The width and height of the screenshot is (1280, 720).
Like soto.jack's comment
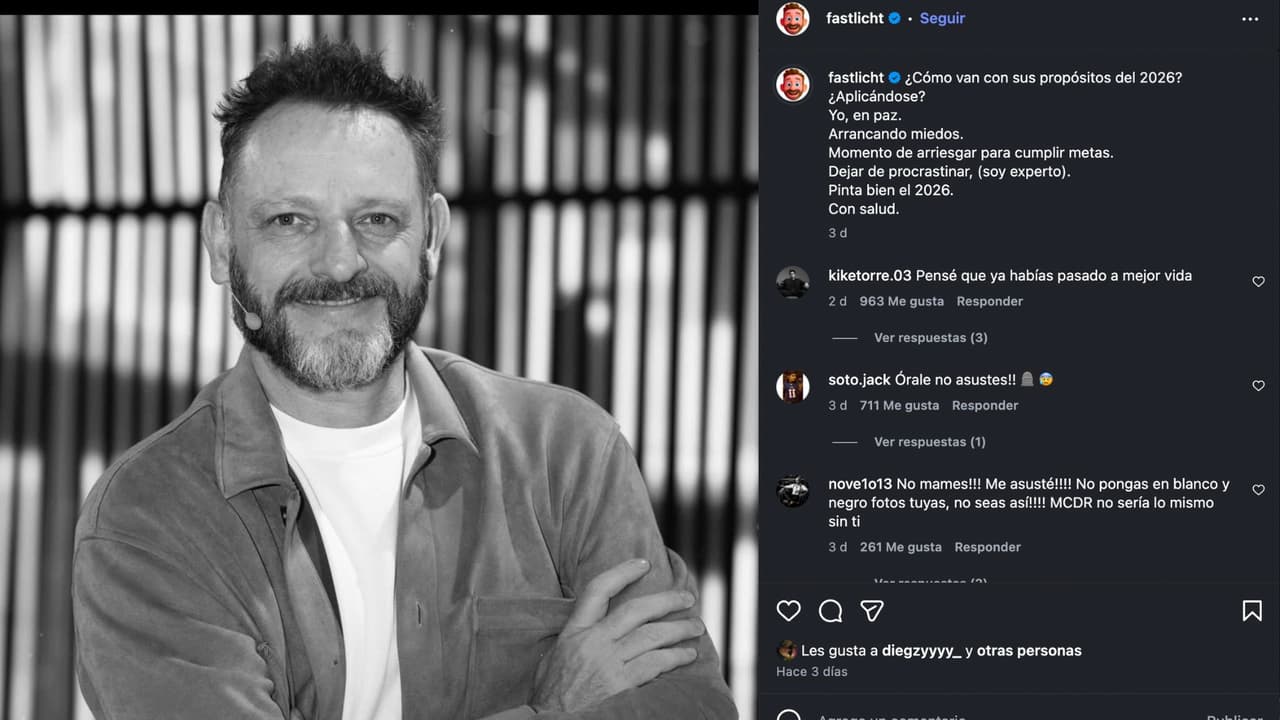1258,386
